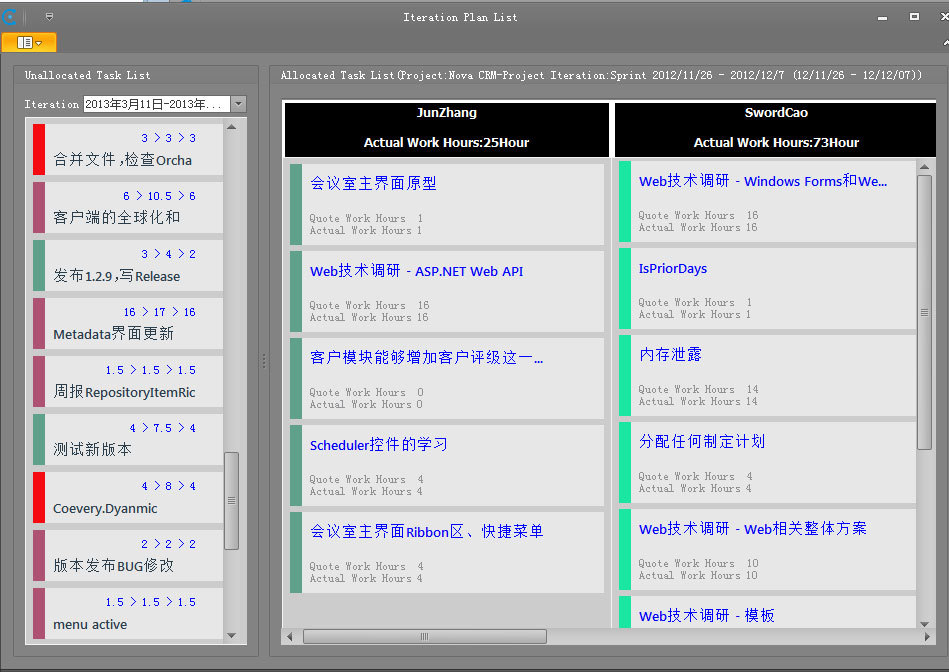Expand the Iteration date combo box

[238, 104]
